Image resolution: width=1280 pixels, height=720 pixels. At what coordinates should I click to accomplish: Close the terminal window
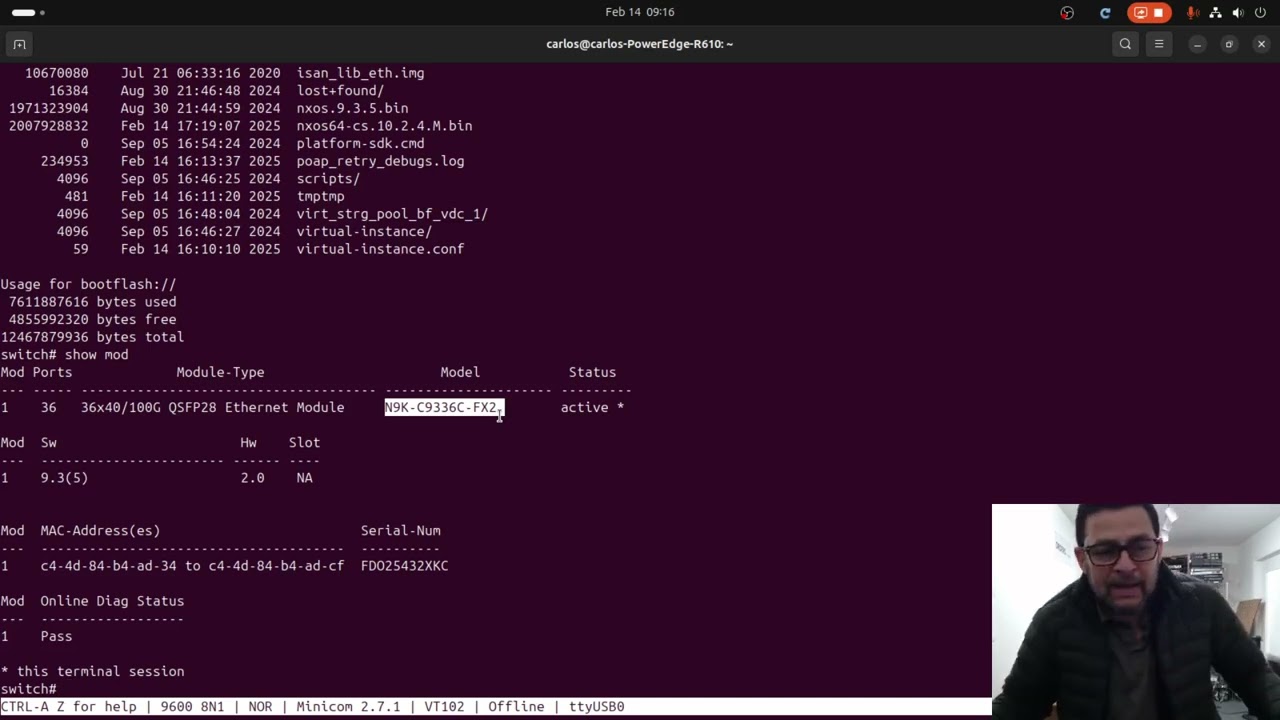[x=1261, y=44]
